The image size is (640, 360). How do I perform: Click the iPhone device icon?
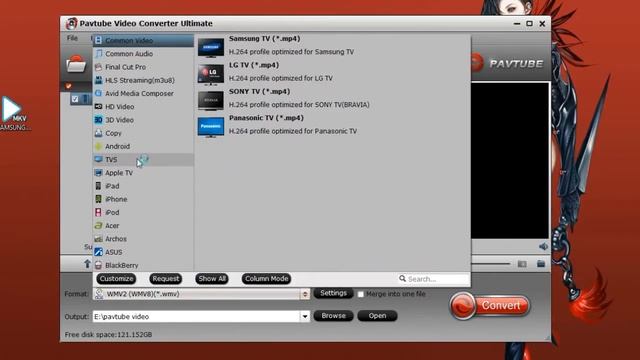[98, 199]
